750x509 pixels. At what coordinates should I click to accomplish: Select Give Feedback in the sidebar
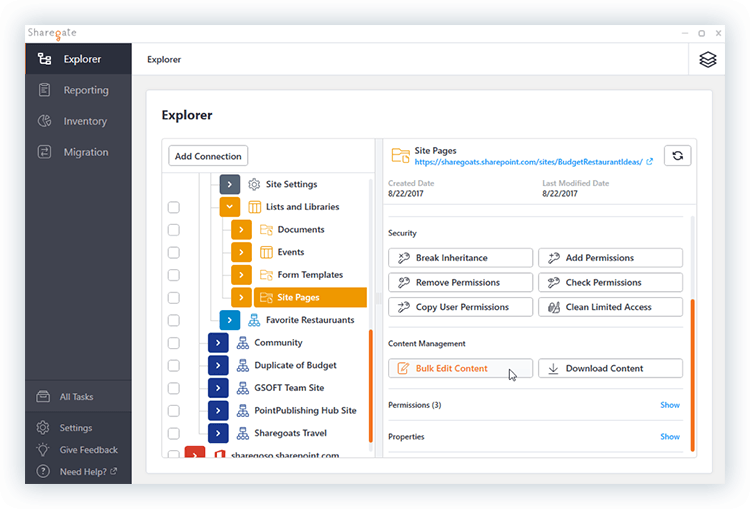pyautogui.click(x=78, y=450)
